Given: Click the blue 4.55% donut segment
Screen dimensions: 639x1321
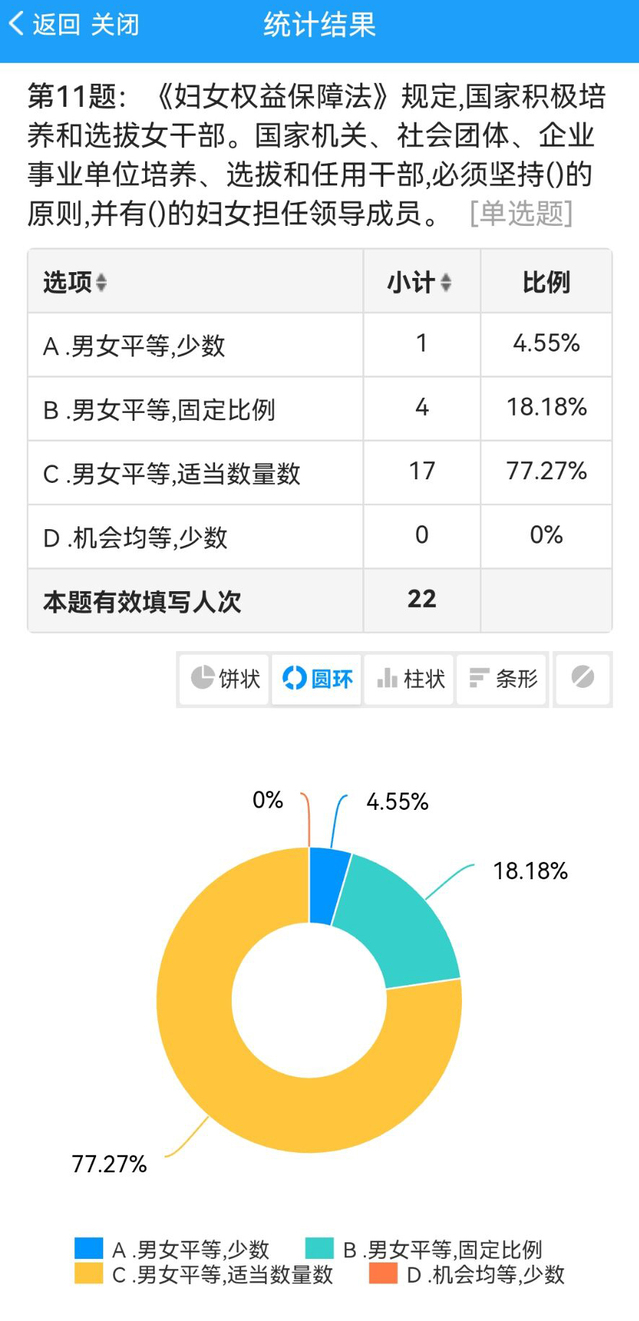Looking at the screenshot, I should 328,885.
